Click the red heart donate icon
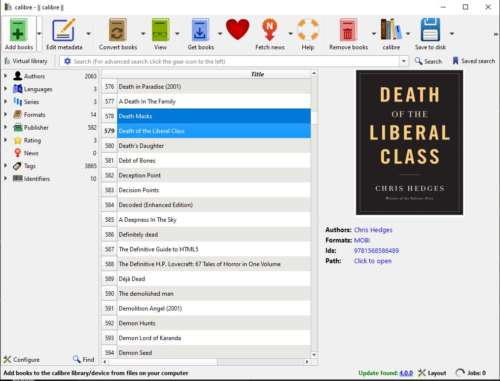Screen dimensions: 500x381 pos(238,30)
